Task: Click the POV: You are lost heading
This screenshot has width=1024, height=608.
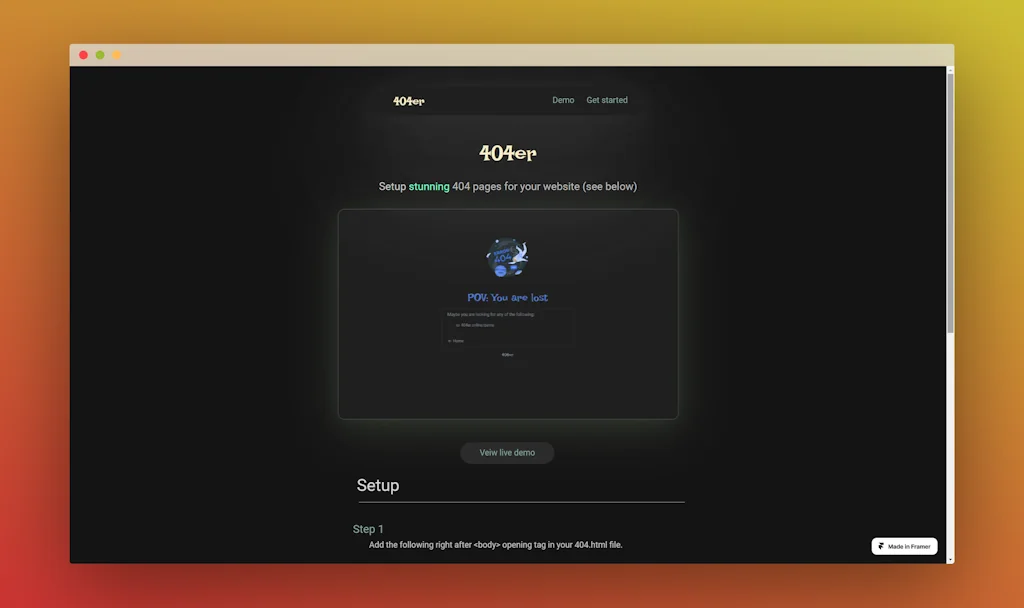Action: point(508,297)
